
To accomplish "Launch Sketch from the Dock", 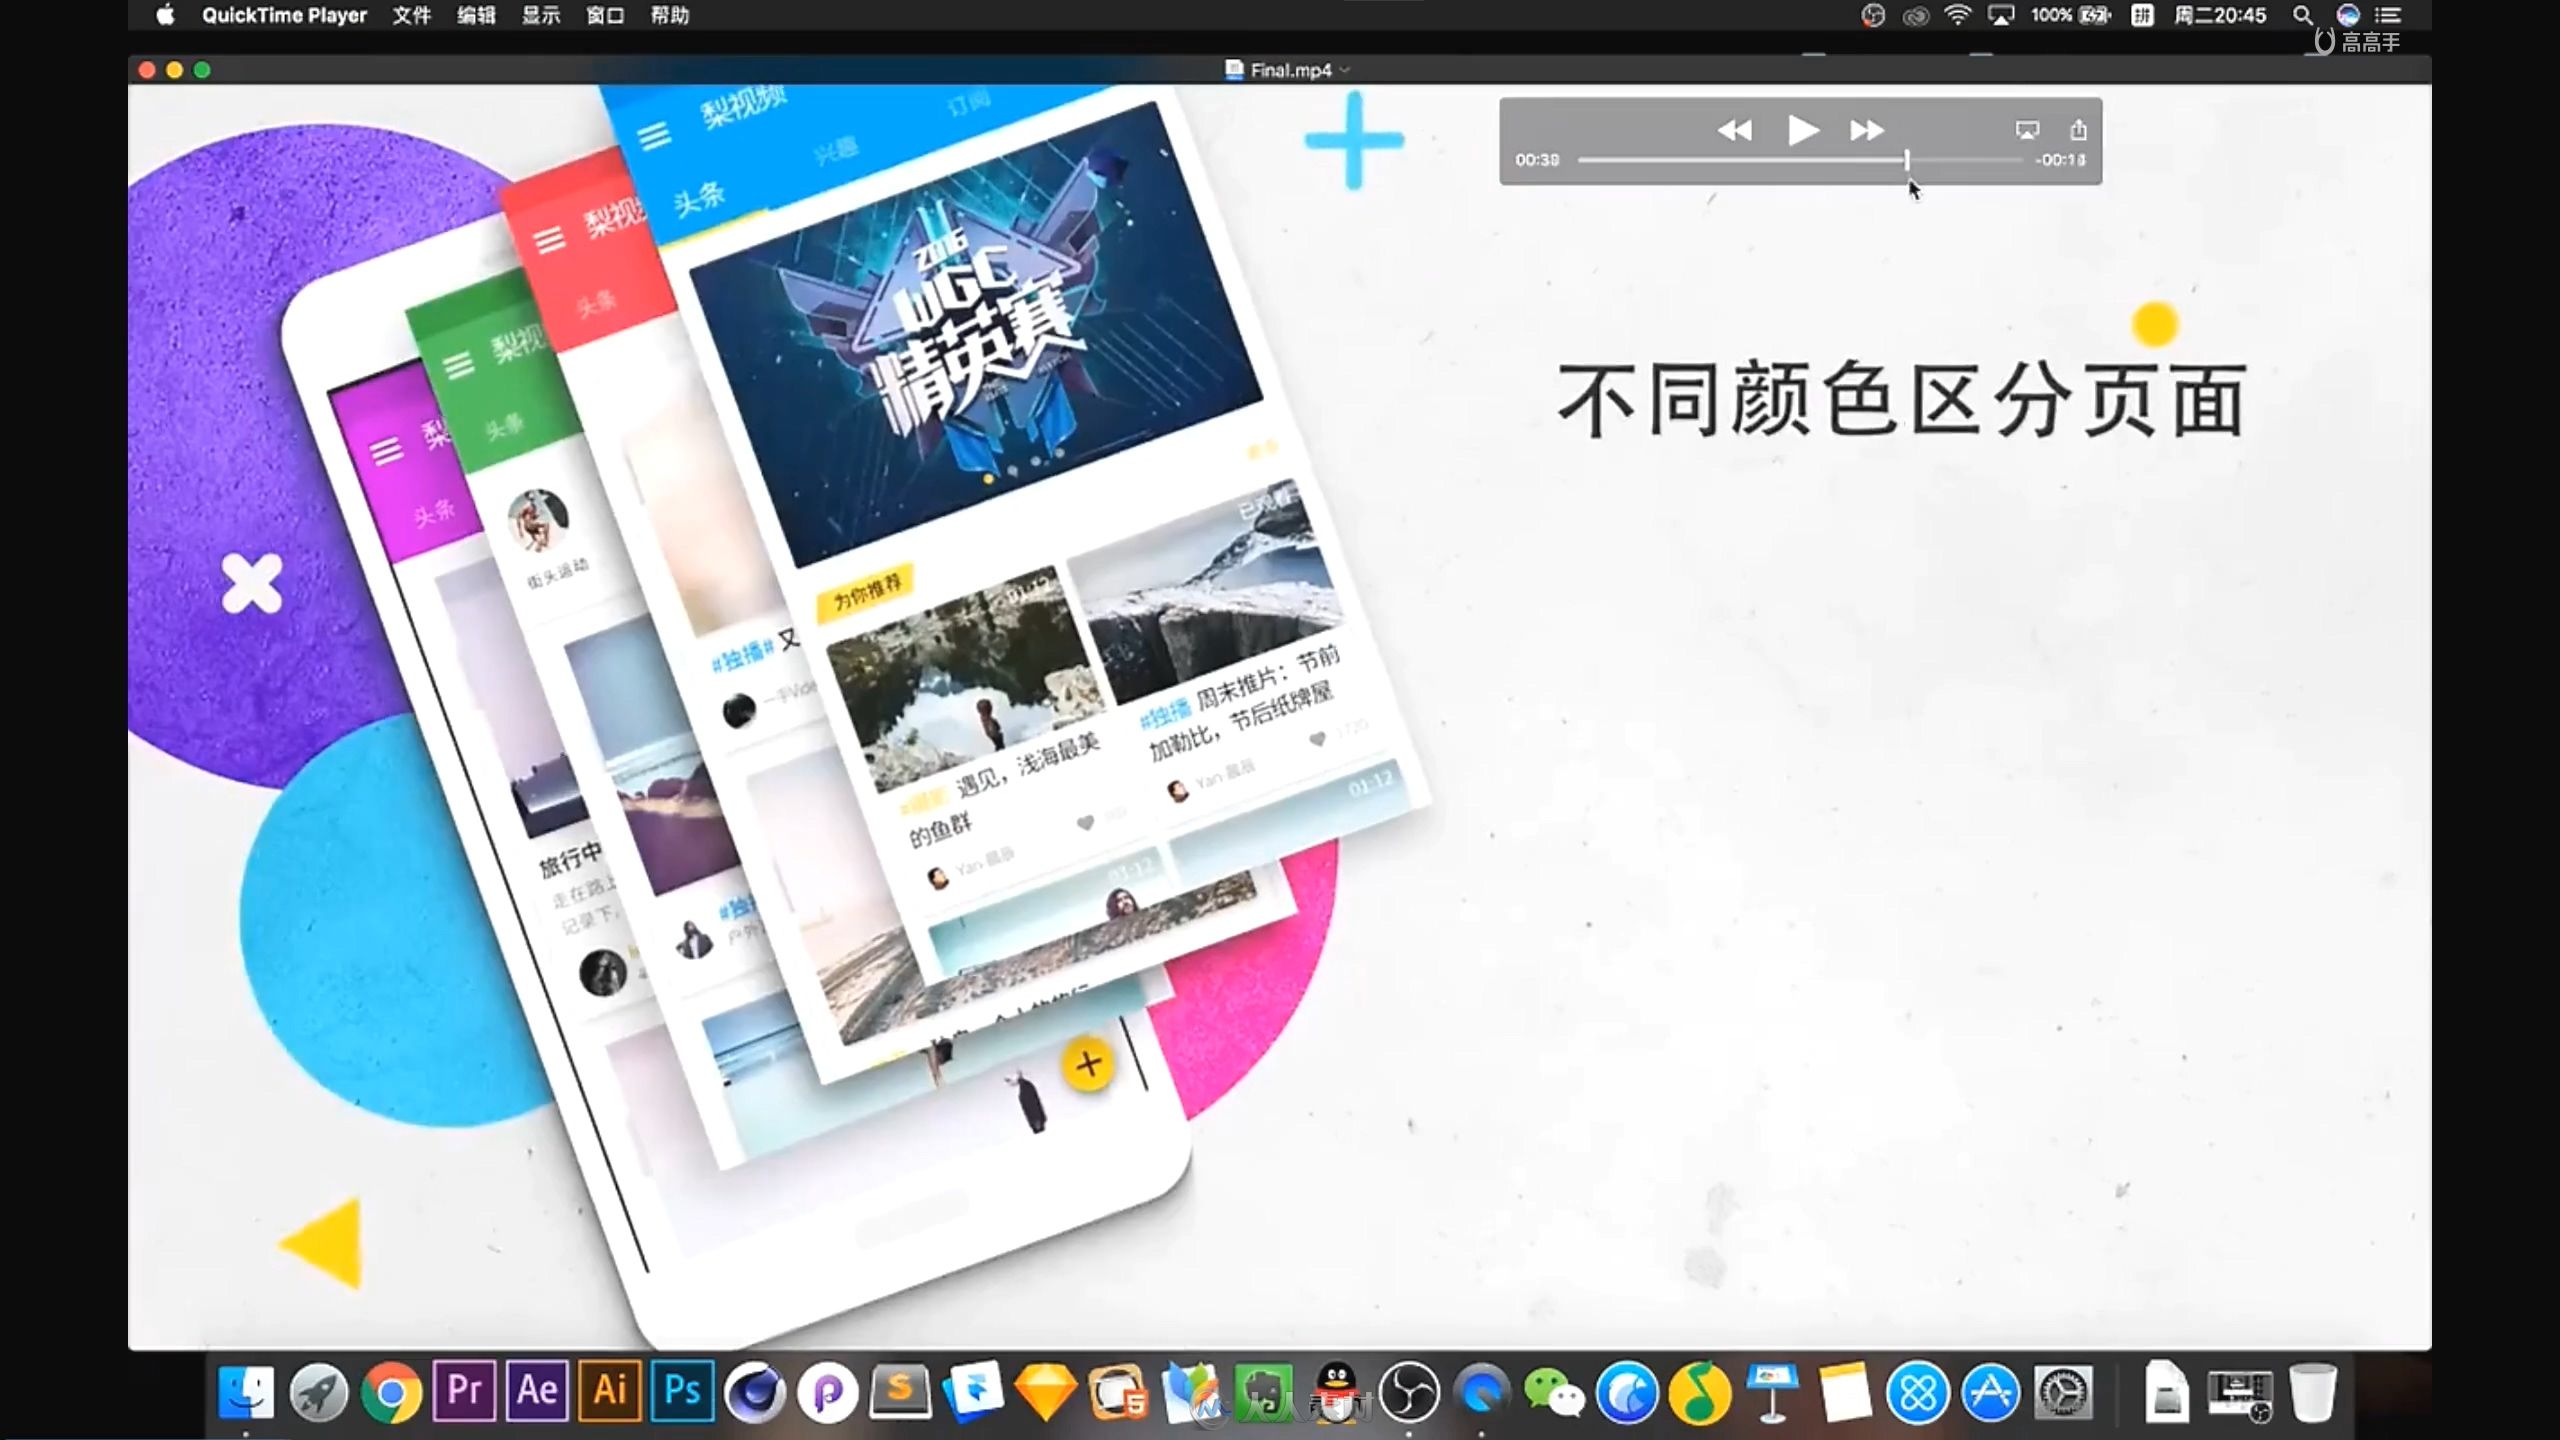I will click(1045, 1391).
